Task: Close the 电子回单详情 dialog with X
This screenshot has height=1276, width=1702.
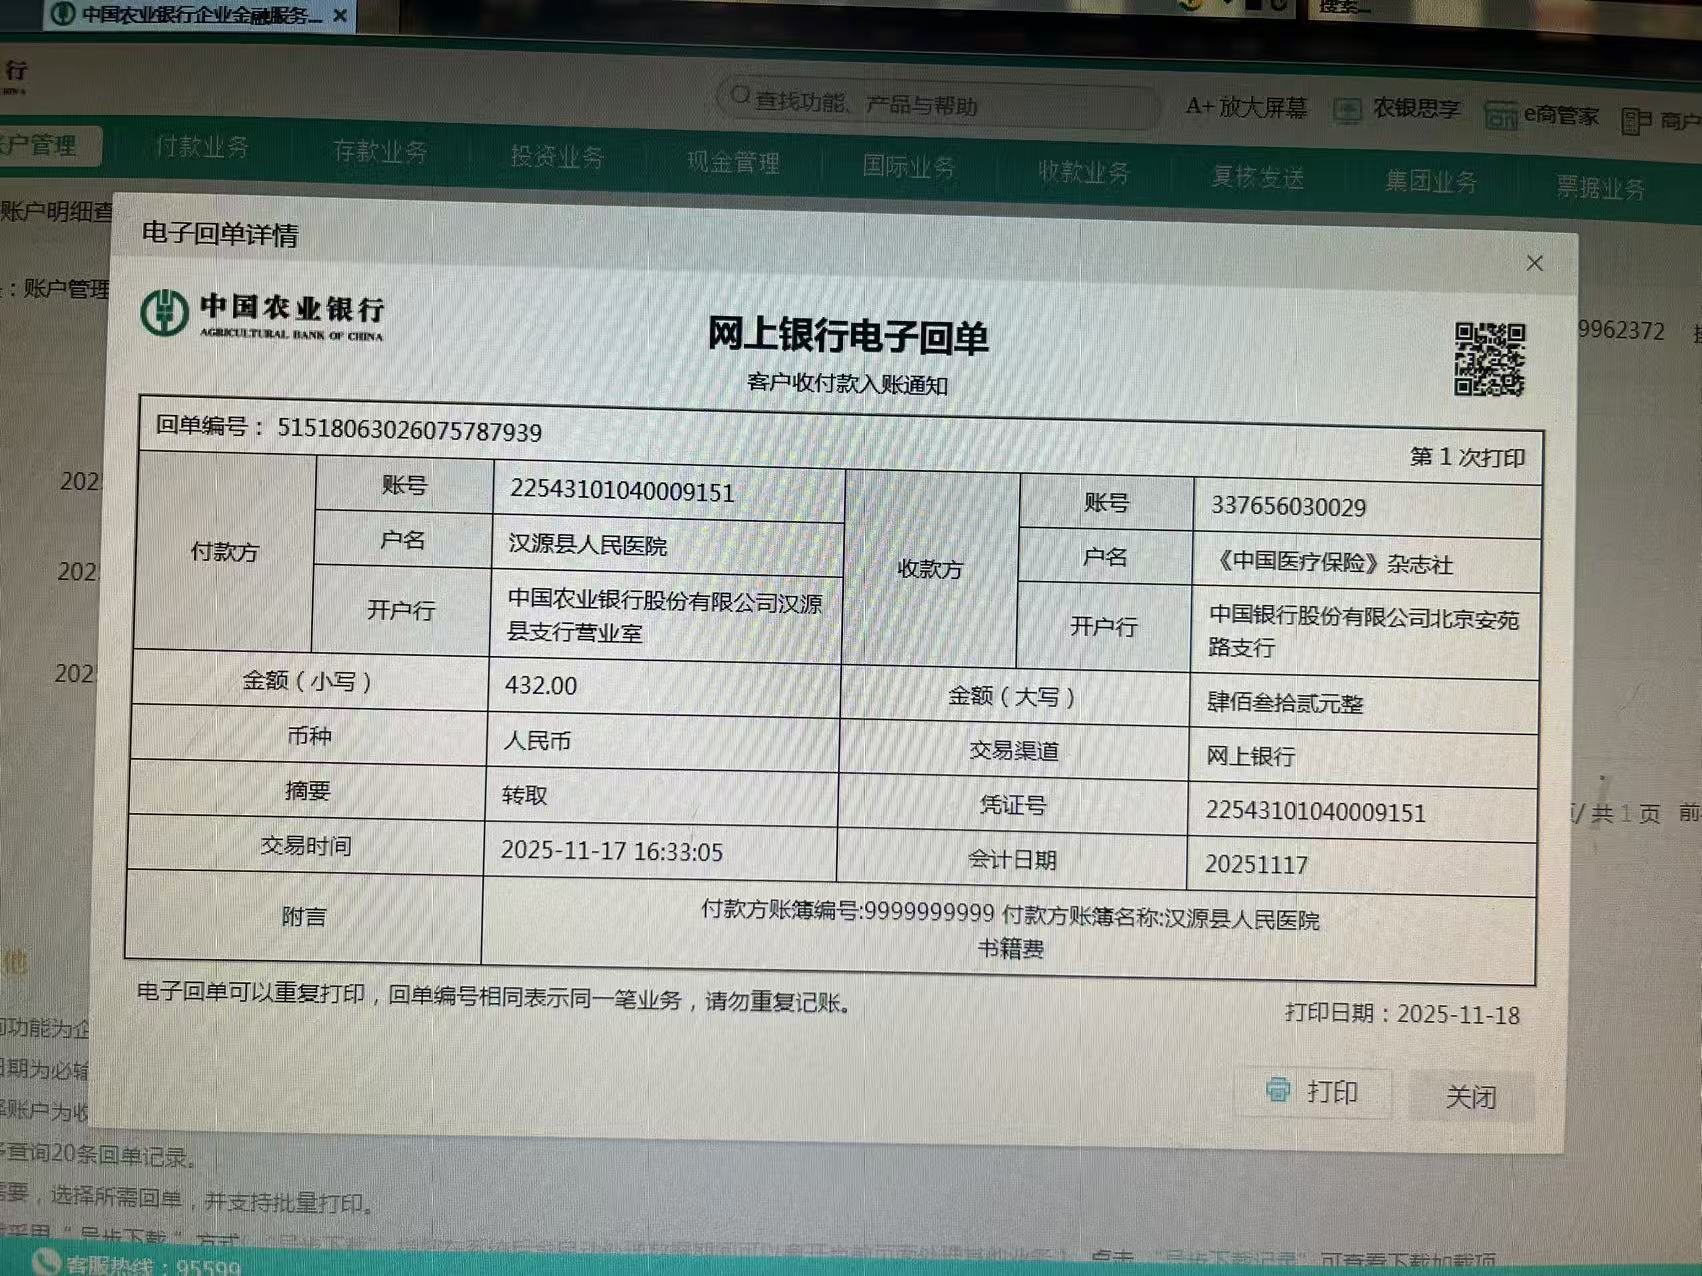Action: (x=1534, y=263)
